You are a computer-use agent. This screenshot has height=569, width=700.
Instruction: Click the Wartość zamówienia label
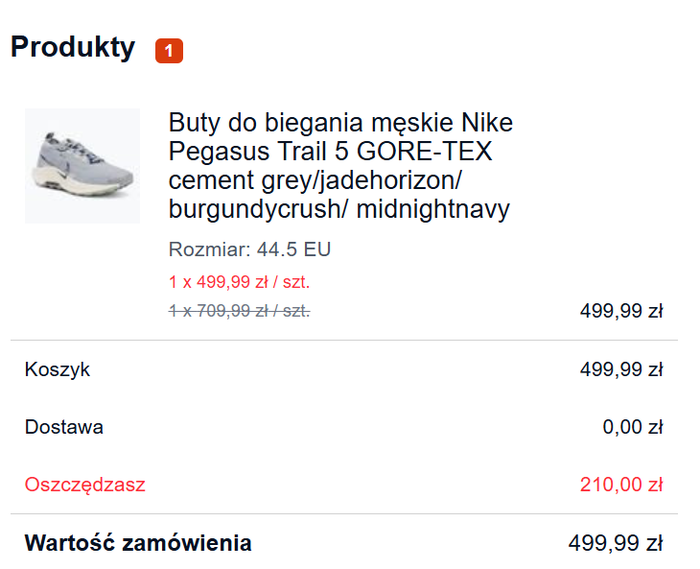138,544
